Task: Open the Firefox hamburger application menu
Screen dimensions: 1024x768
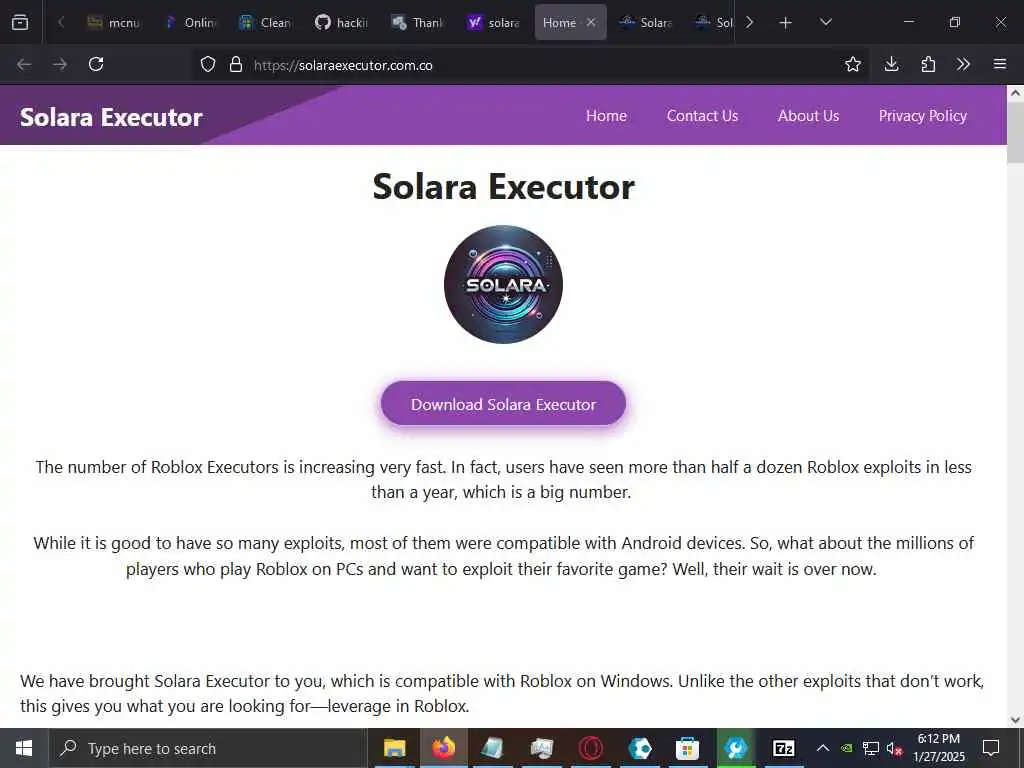Action: [x=999, y=64]
